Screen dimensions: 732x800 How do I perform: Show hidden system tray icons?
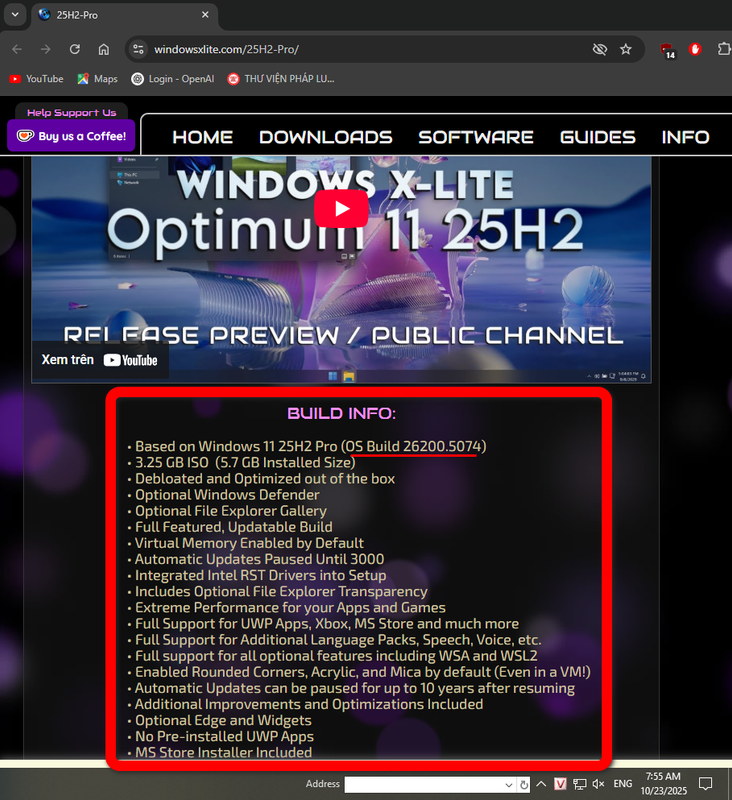tap(541, 784)
